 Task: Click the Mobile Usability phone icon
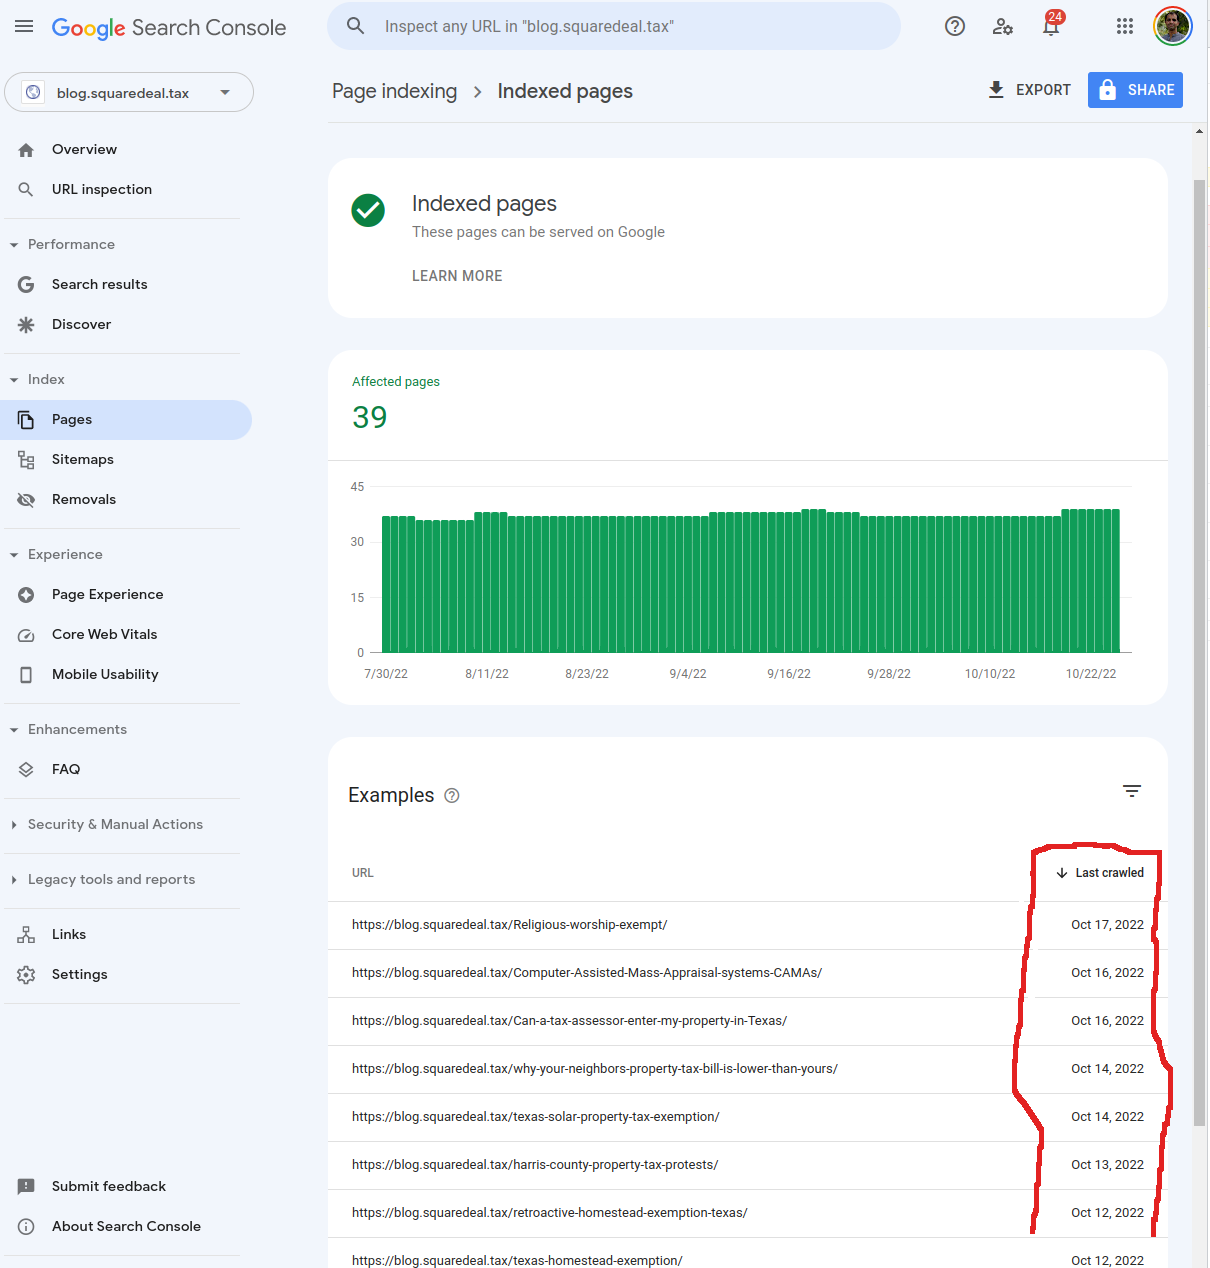tap(26, 675)
